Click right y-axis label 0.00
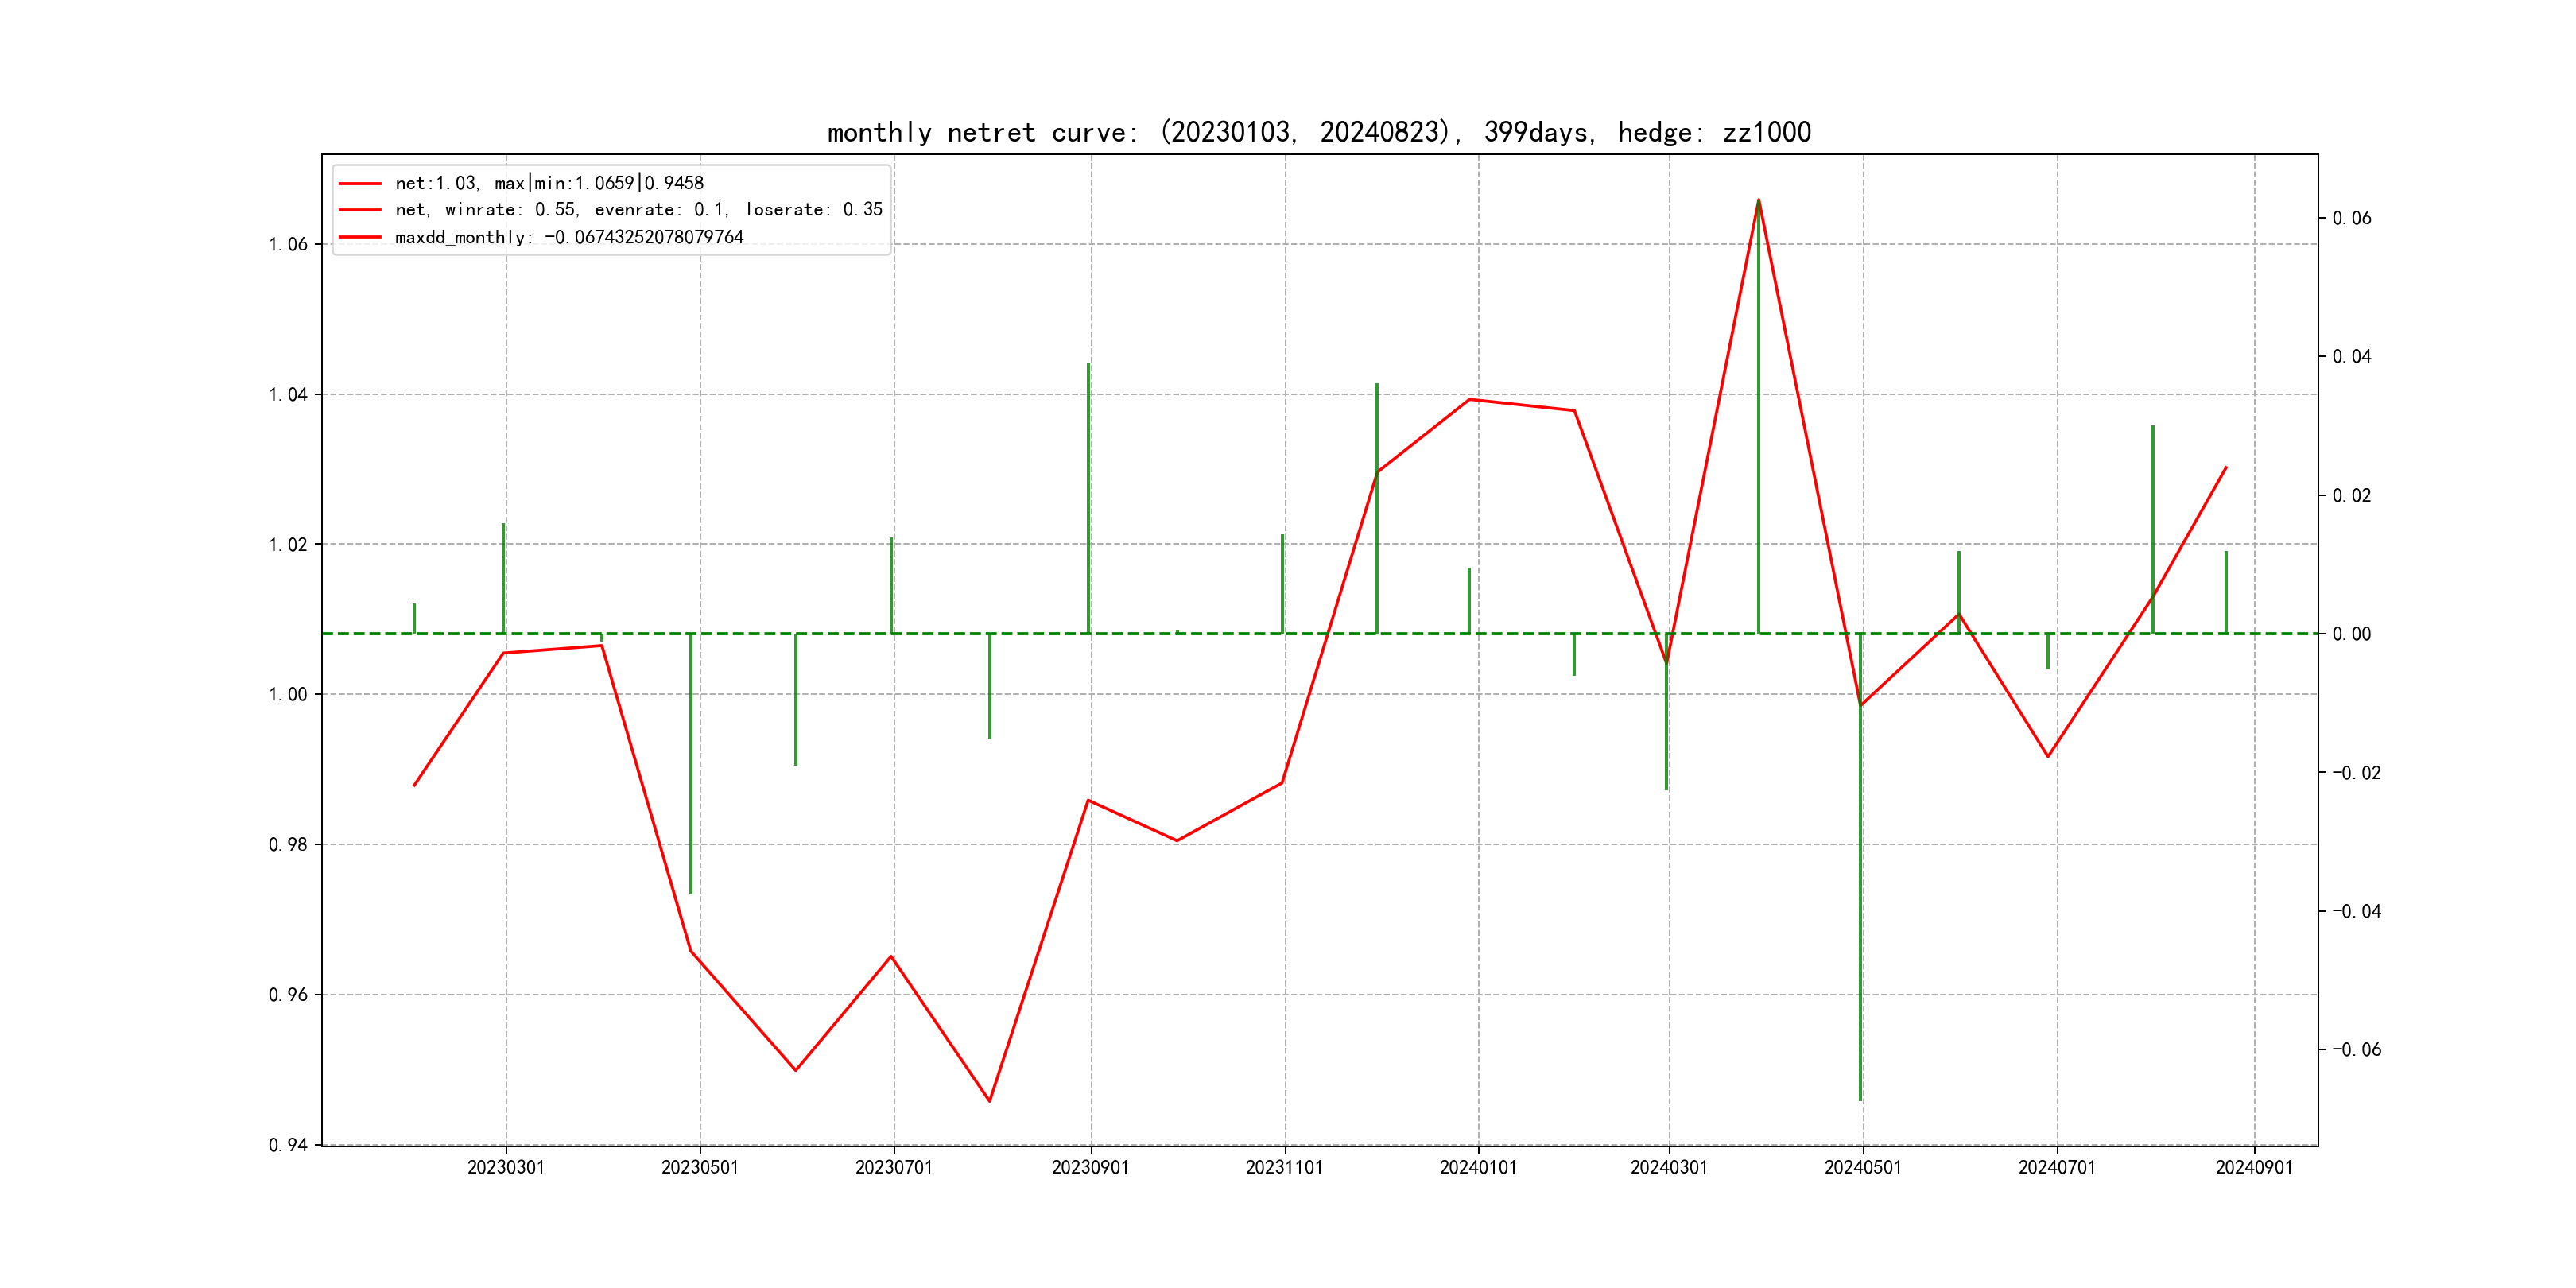This screenshot has width=2576, height=1288. point(2352,634)
